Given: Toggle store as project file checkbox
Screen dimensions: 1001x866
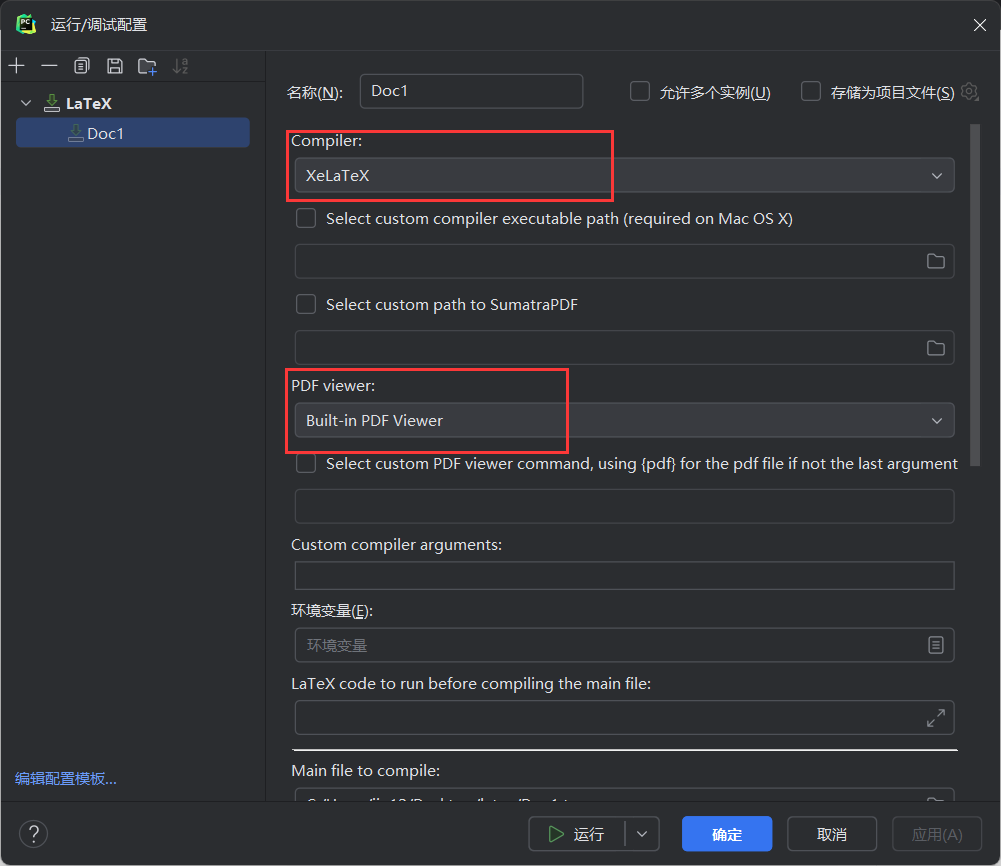Looking at the screenshot, I should pyautogui.click(x=811, y=91).
